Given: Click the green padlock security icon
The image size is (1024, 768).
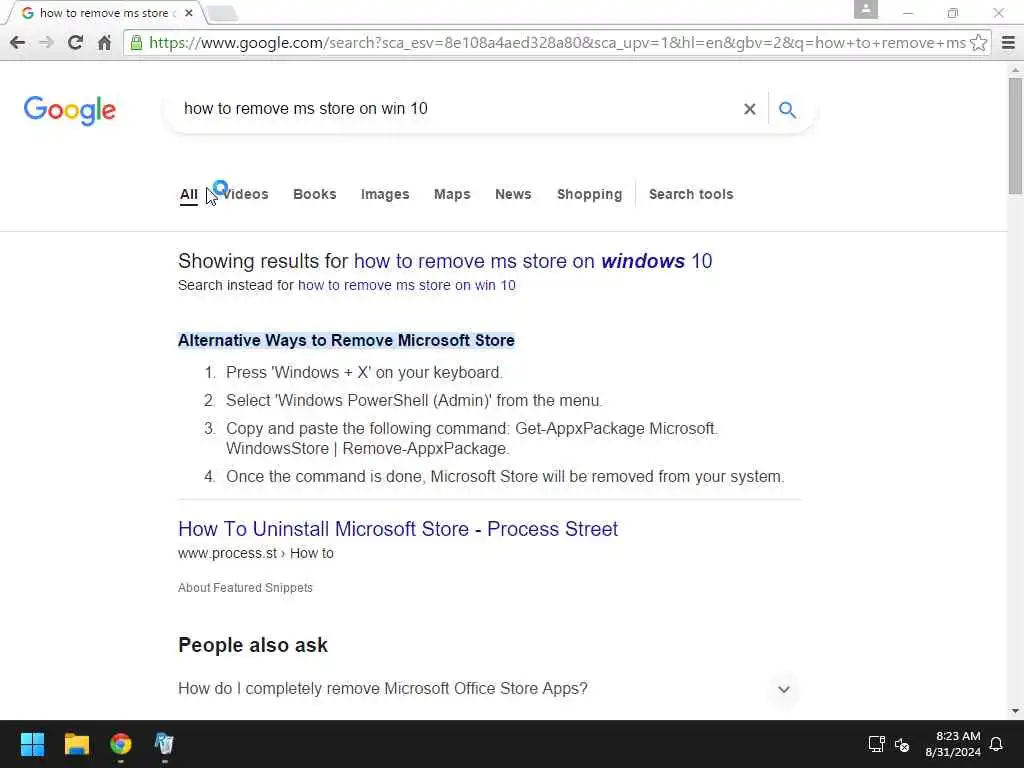Looking at the screenshot, I should tap(136, 43).
